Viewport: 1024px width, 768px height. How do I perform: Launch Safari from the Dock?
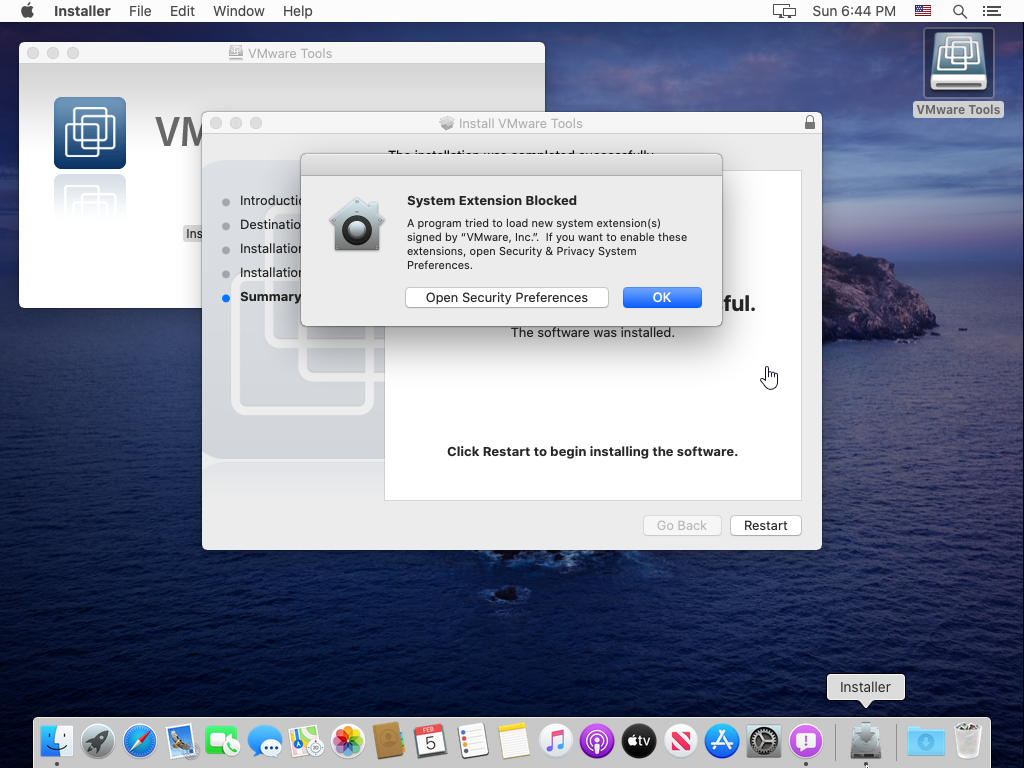[140, 741]
